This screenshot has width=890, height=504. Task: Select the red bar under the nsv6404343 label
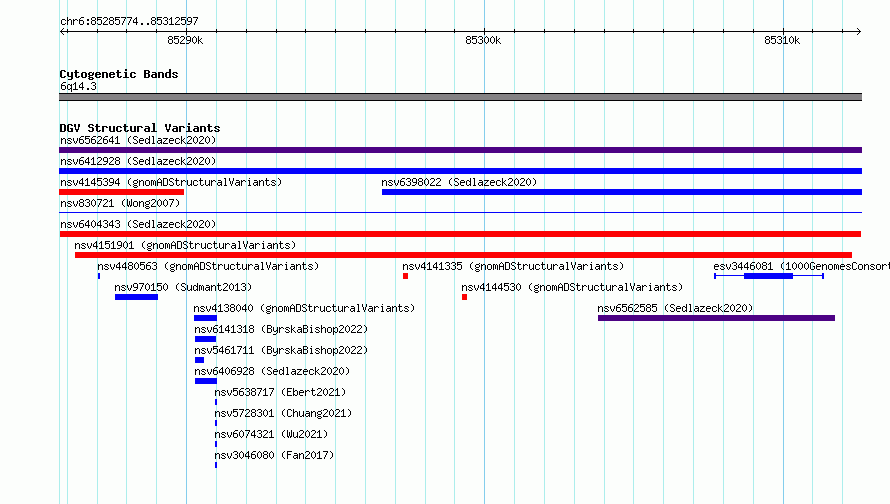[460, 234]
